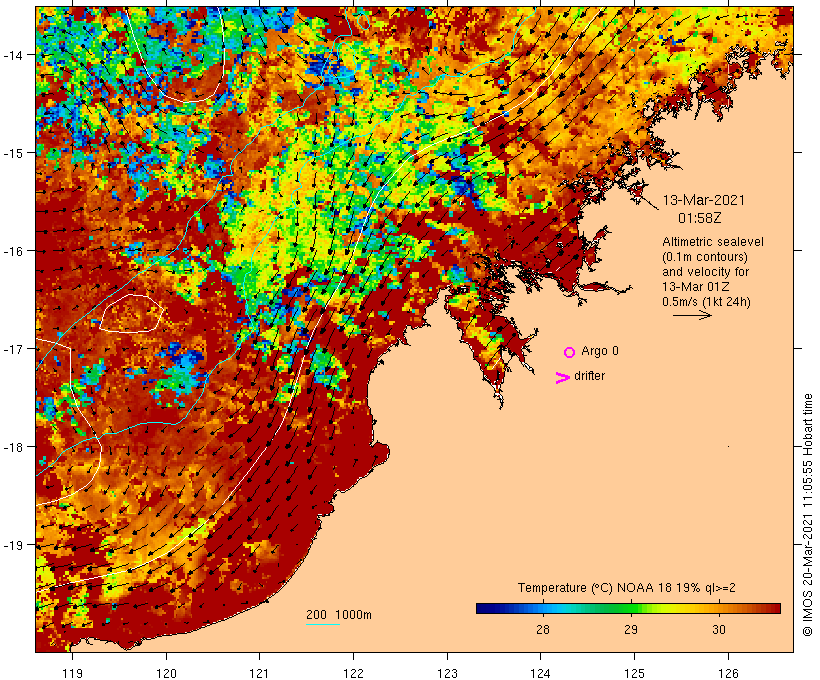Screen dimensions: 820x680
Task: Click the longitude label 119
Action: click(72, 673)
